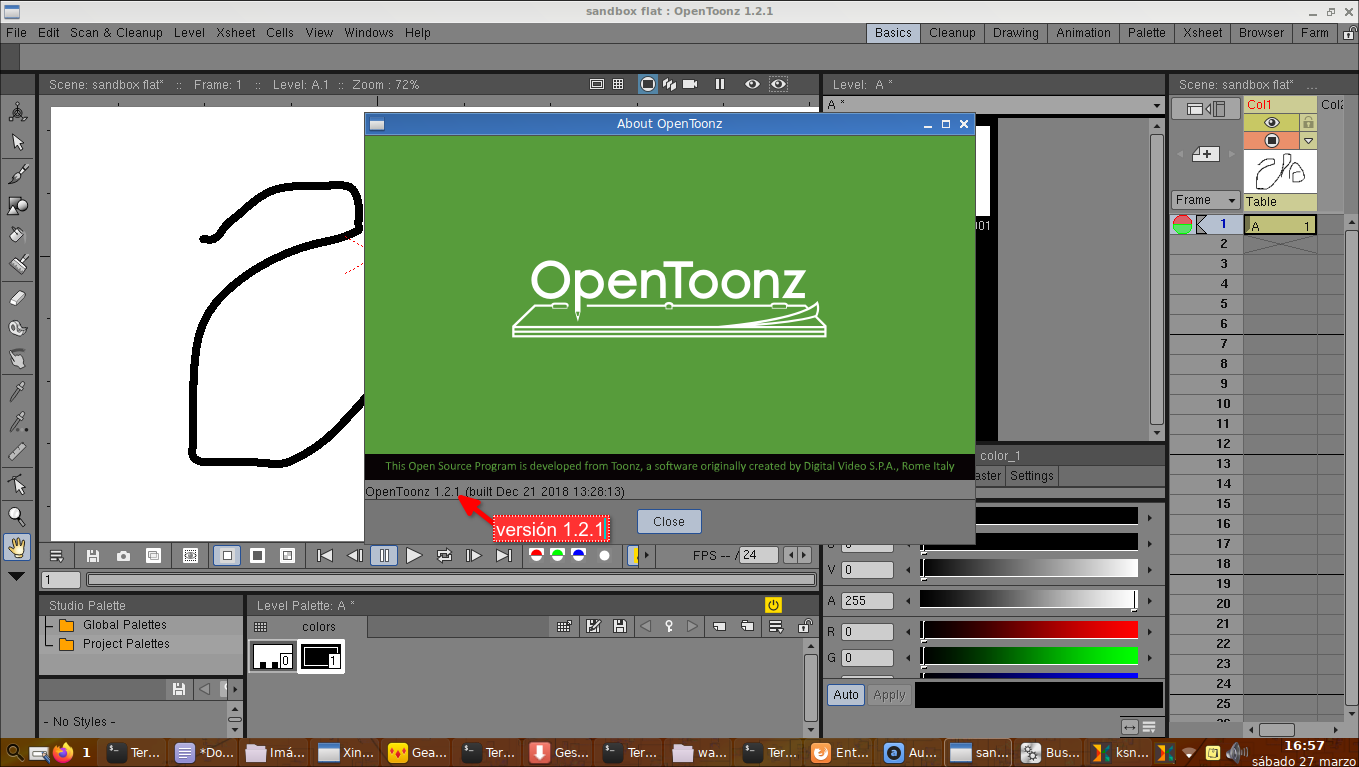Select color style swatch 1 in palette

click(x=321, y=656)
